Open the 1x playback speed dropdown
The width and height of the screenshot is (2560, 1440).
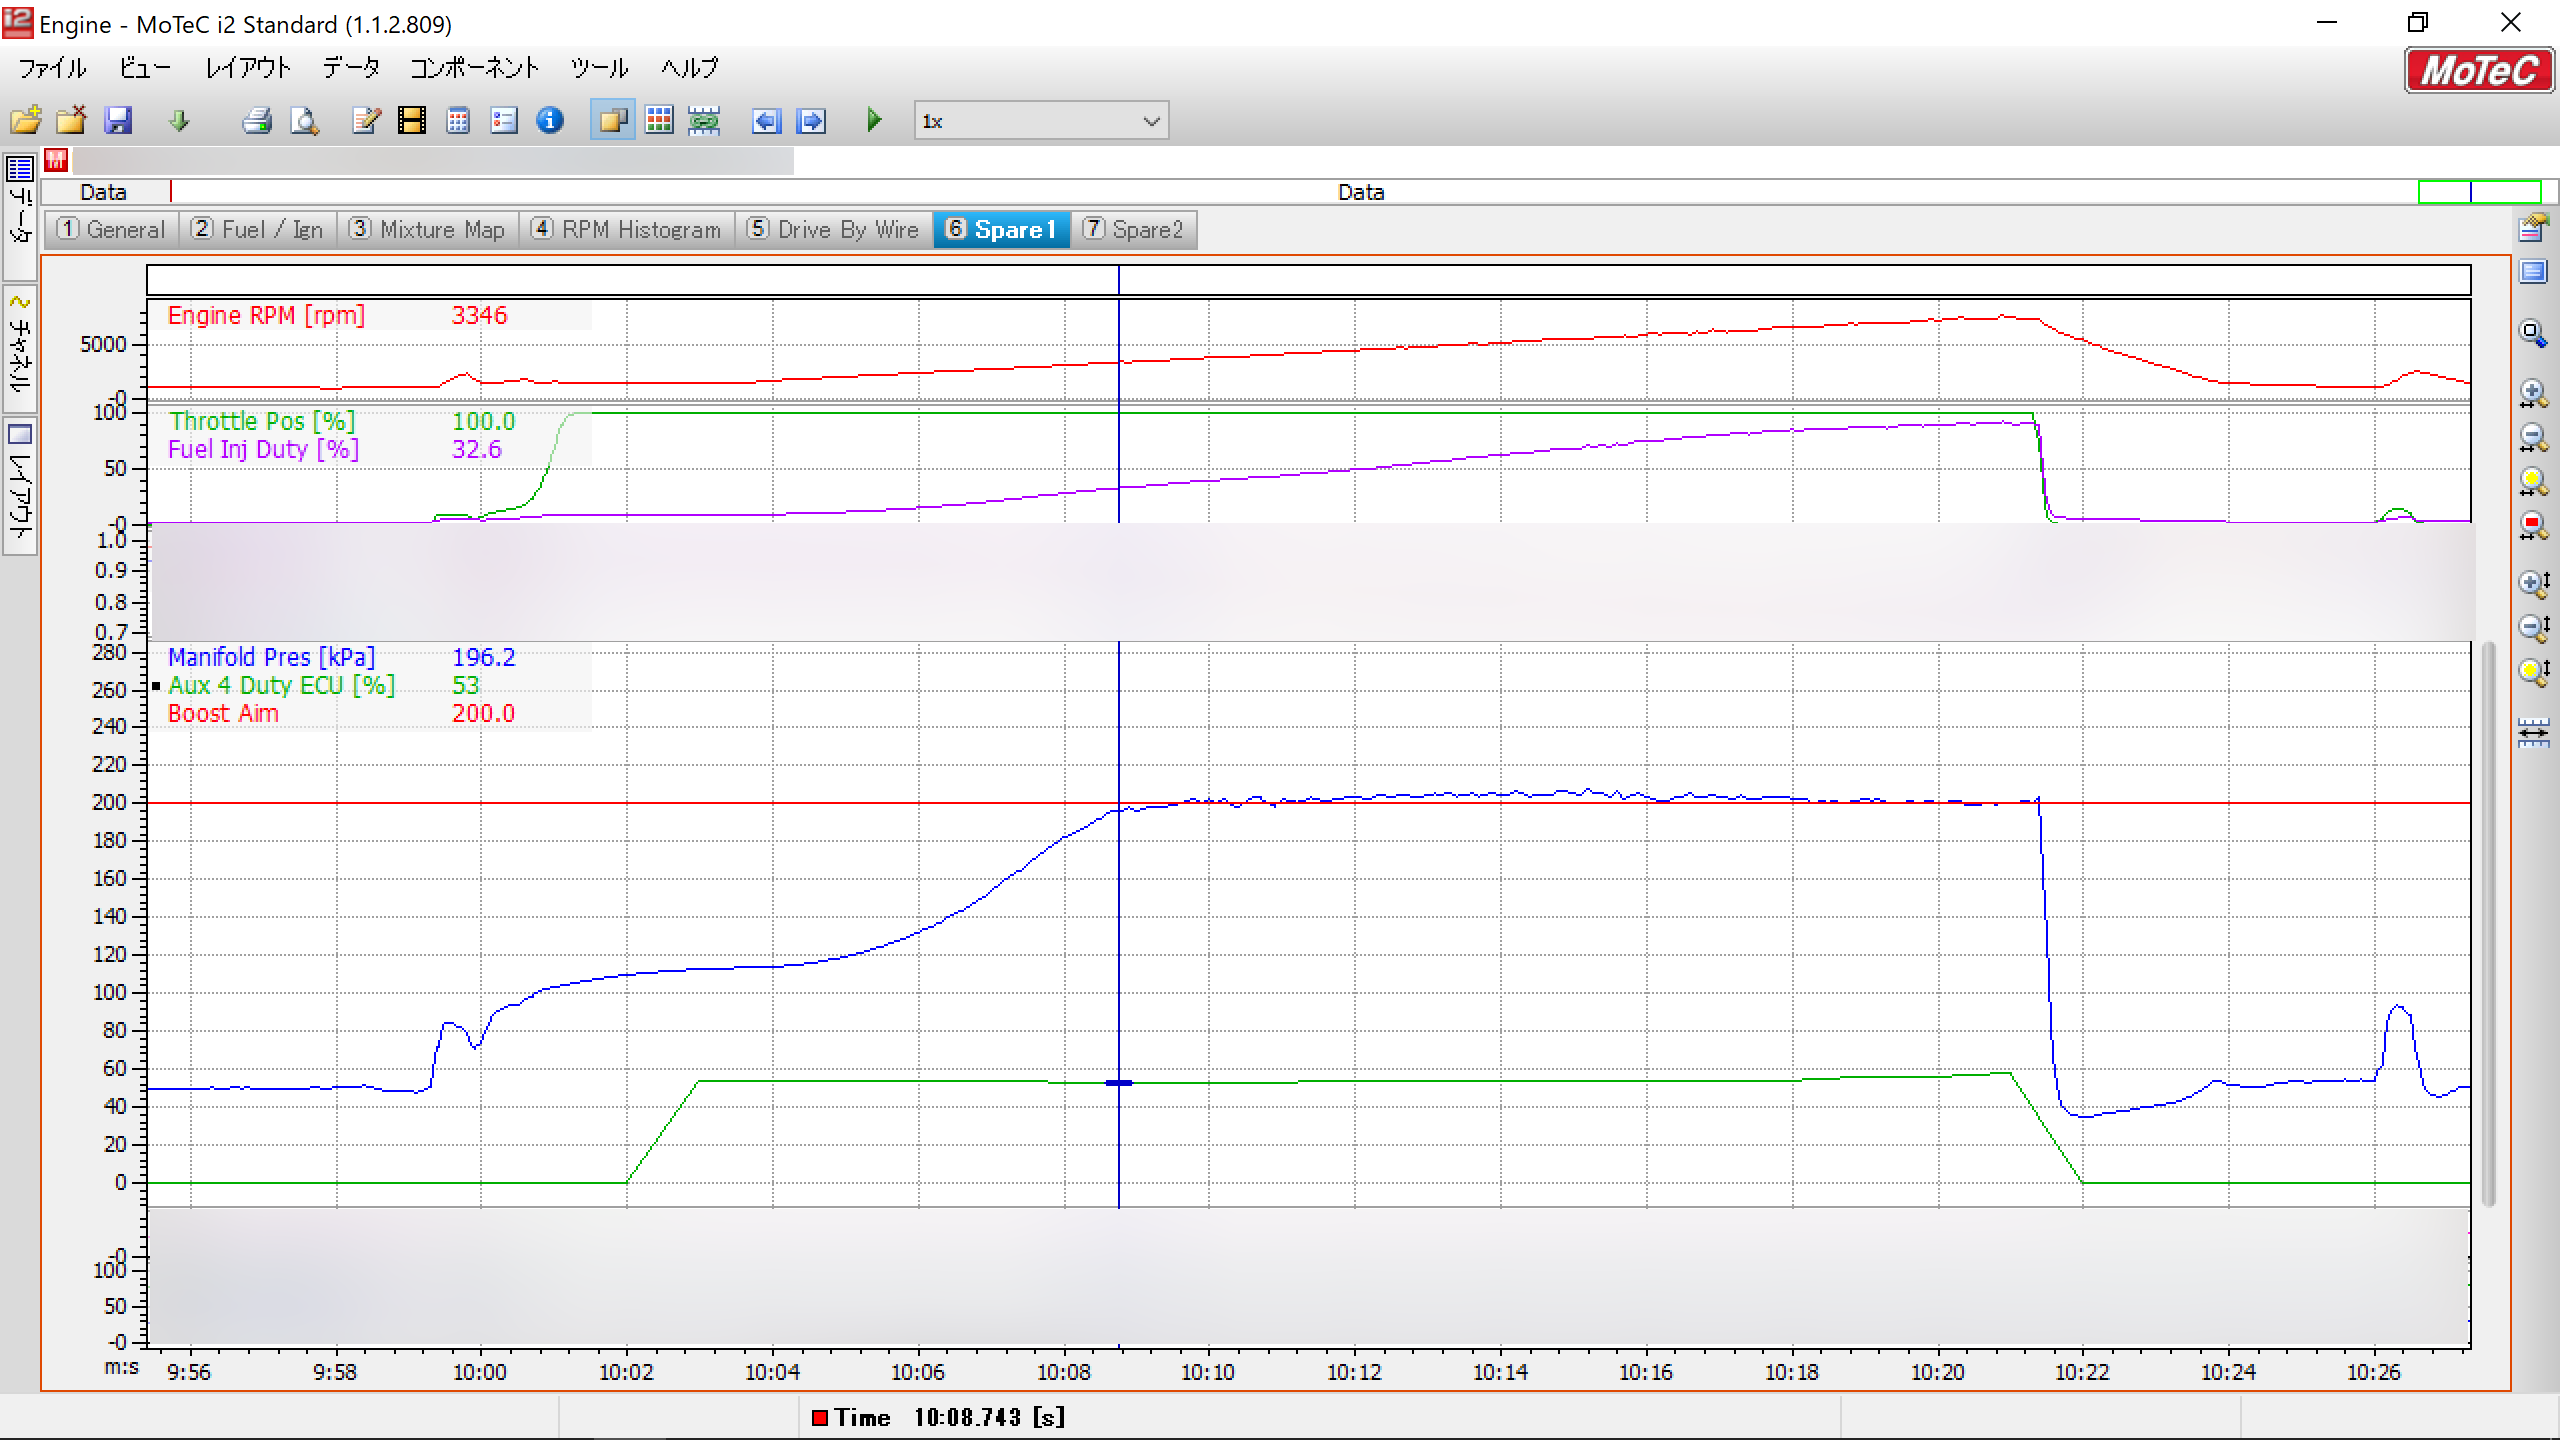[1151, 121]
